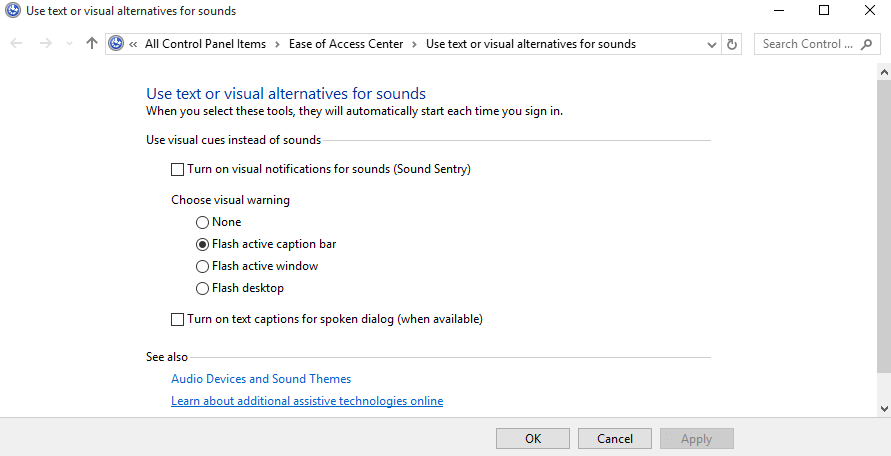
Task: Select the None visual warning option
Action: click(x=202, y=222)
